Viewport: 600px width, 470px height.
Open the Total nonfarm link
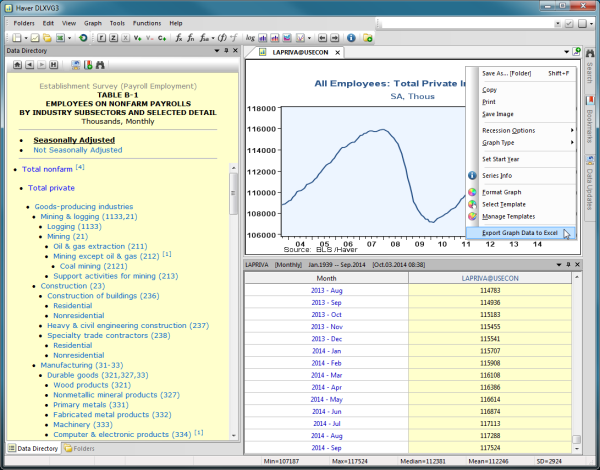pos(47,169)
